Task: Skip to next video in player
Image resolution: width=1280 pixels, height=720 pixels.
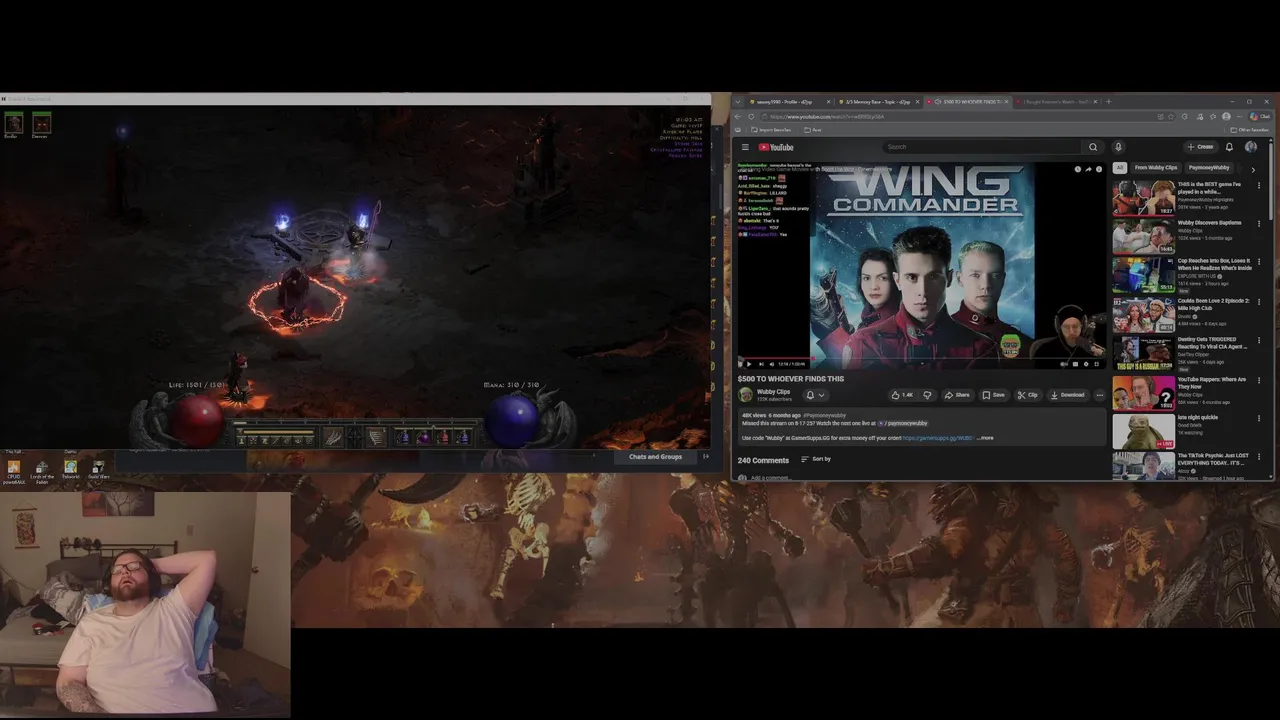Action: pos(760,364)
